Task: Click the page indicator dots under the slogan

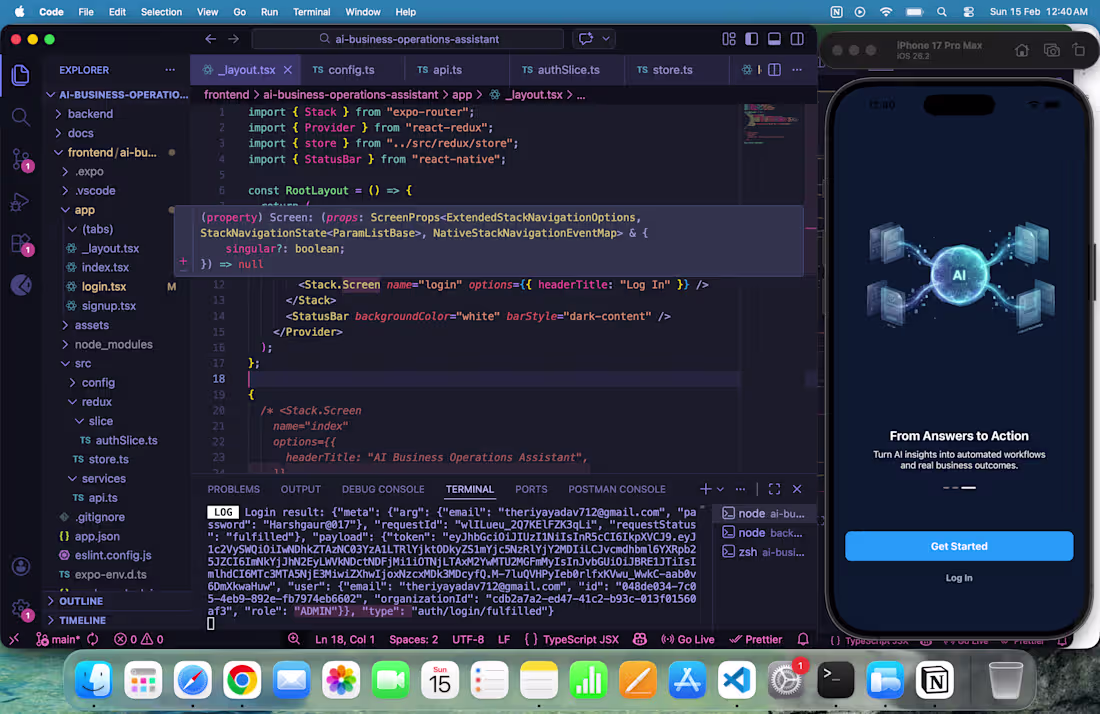Action: coord(958,488)
